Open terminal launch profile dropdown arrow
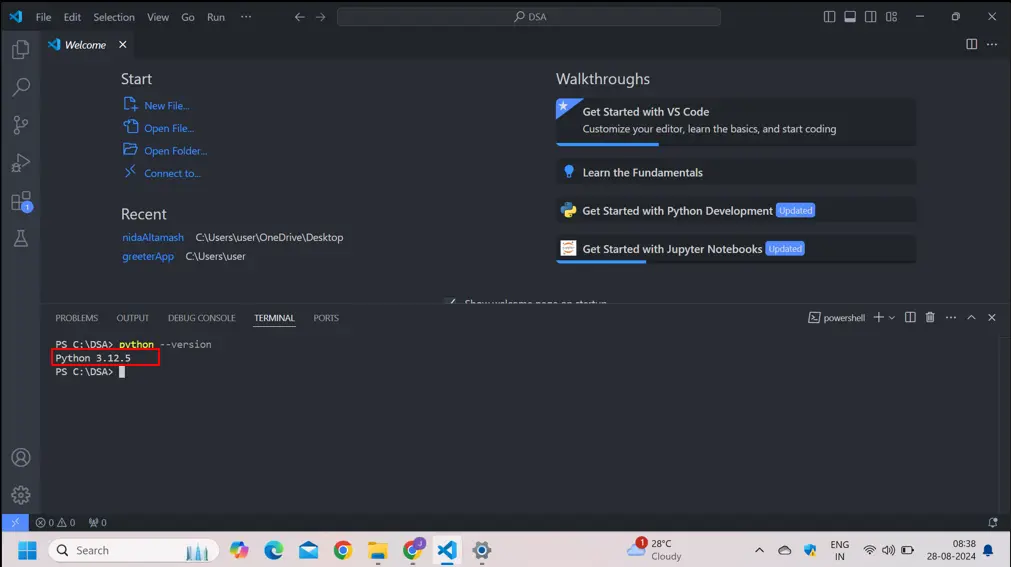This screenshot has height=567, width=1011. coord(892,317)
